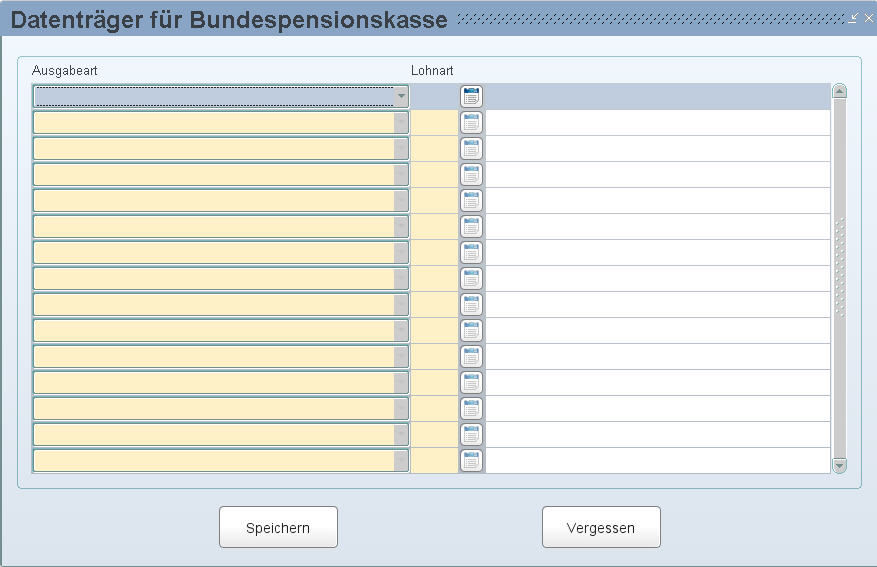Open Lohnart lookup list in fourth row
This screenshot has height=567, width=877.
[471, 174]
